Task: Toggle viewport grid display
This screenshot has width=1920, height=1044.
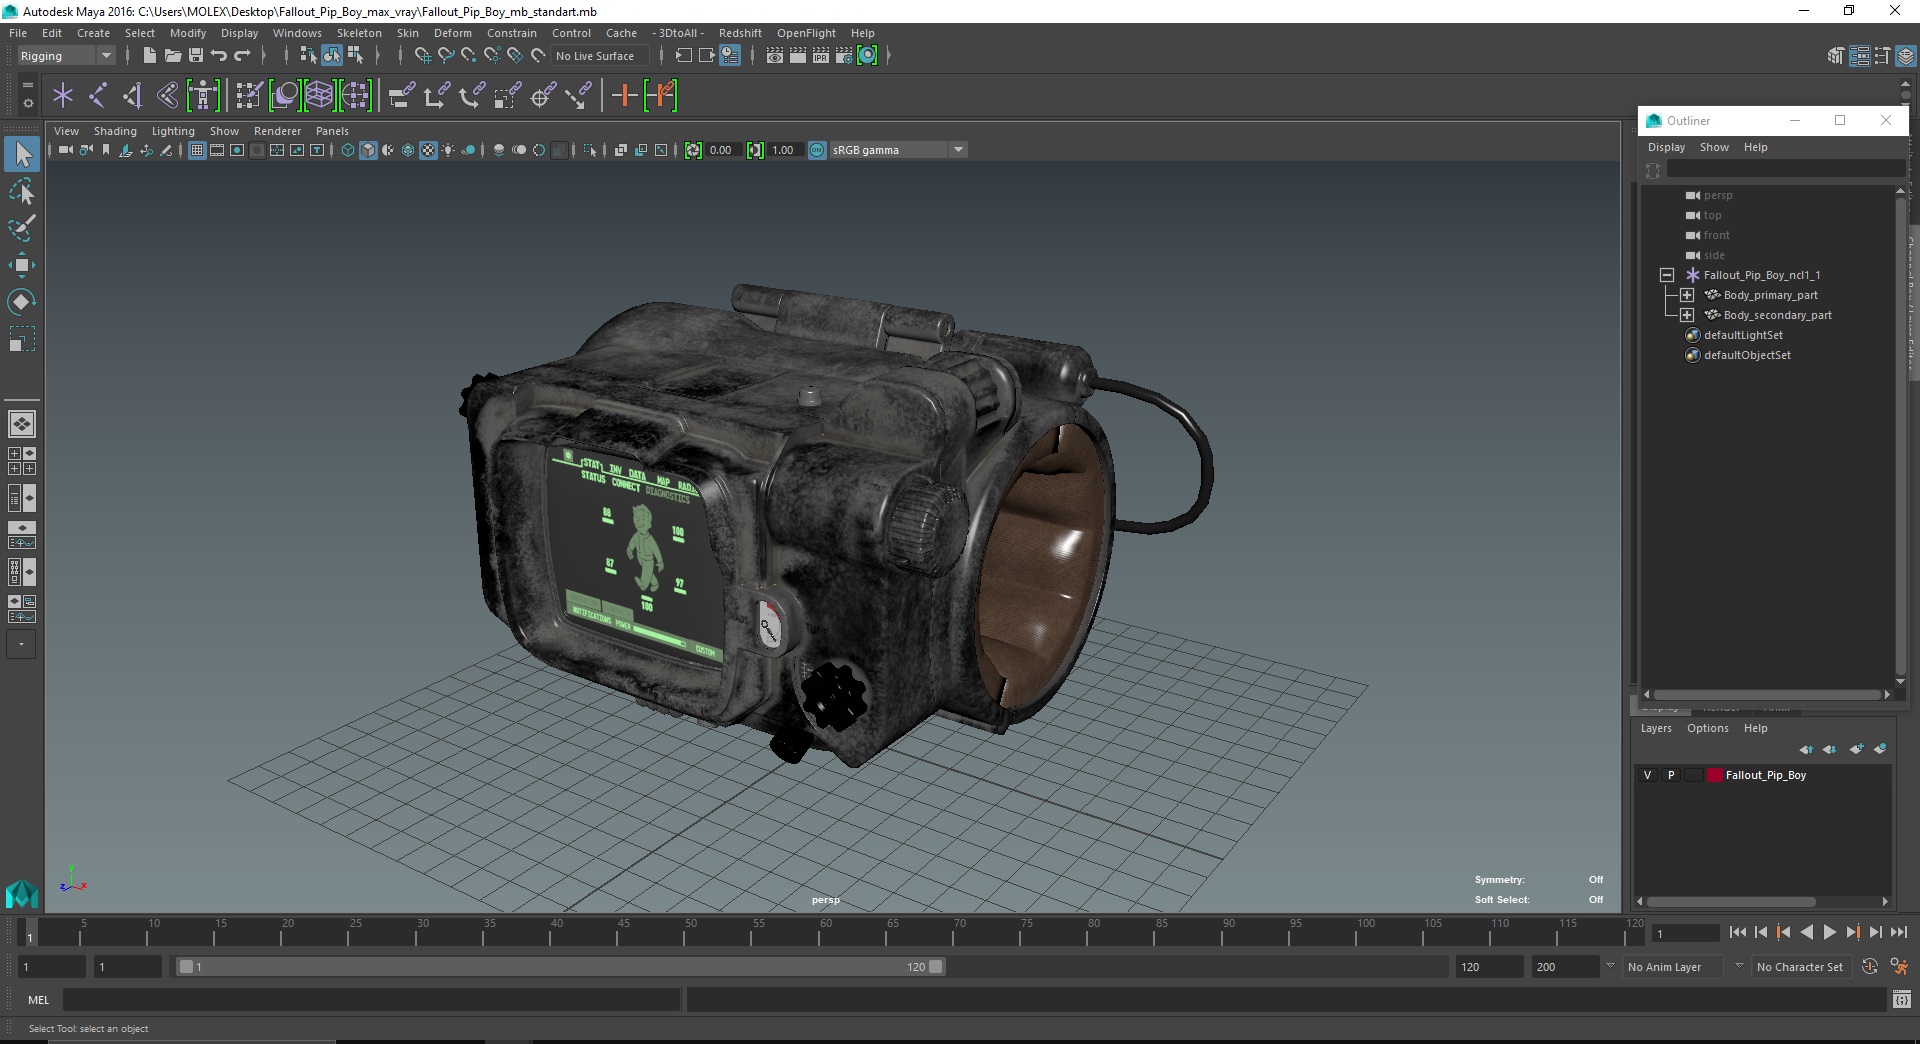Action: click(197, 150)
